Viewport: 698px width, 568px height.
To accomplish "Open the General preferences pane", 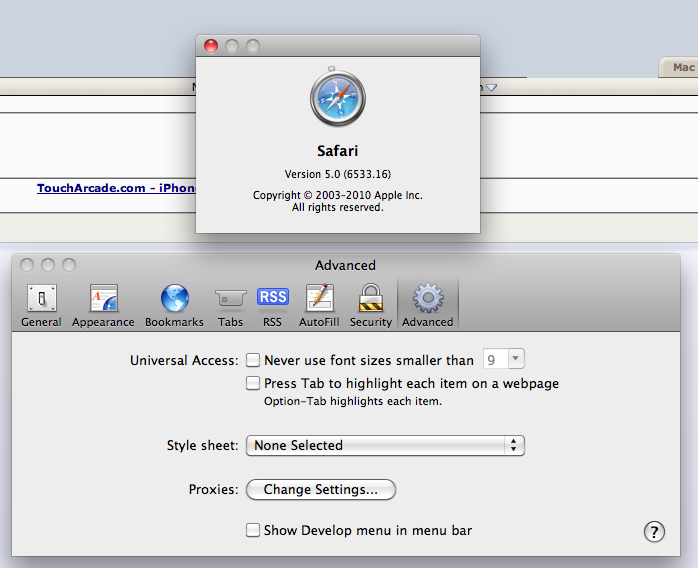I will point(41,306).
